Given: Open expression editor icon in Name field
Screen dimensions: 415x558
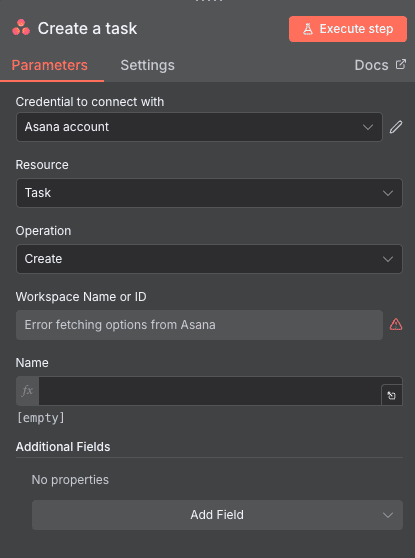Looking at the screenshot, I should 392,395.
